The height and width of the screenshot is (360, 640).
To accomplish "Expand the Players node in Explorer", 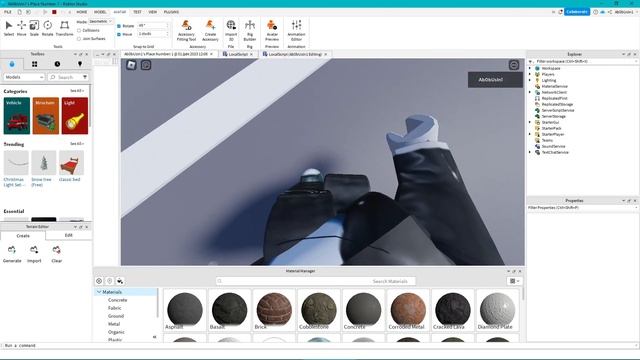I will tap(530, 74).
